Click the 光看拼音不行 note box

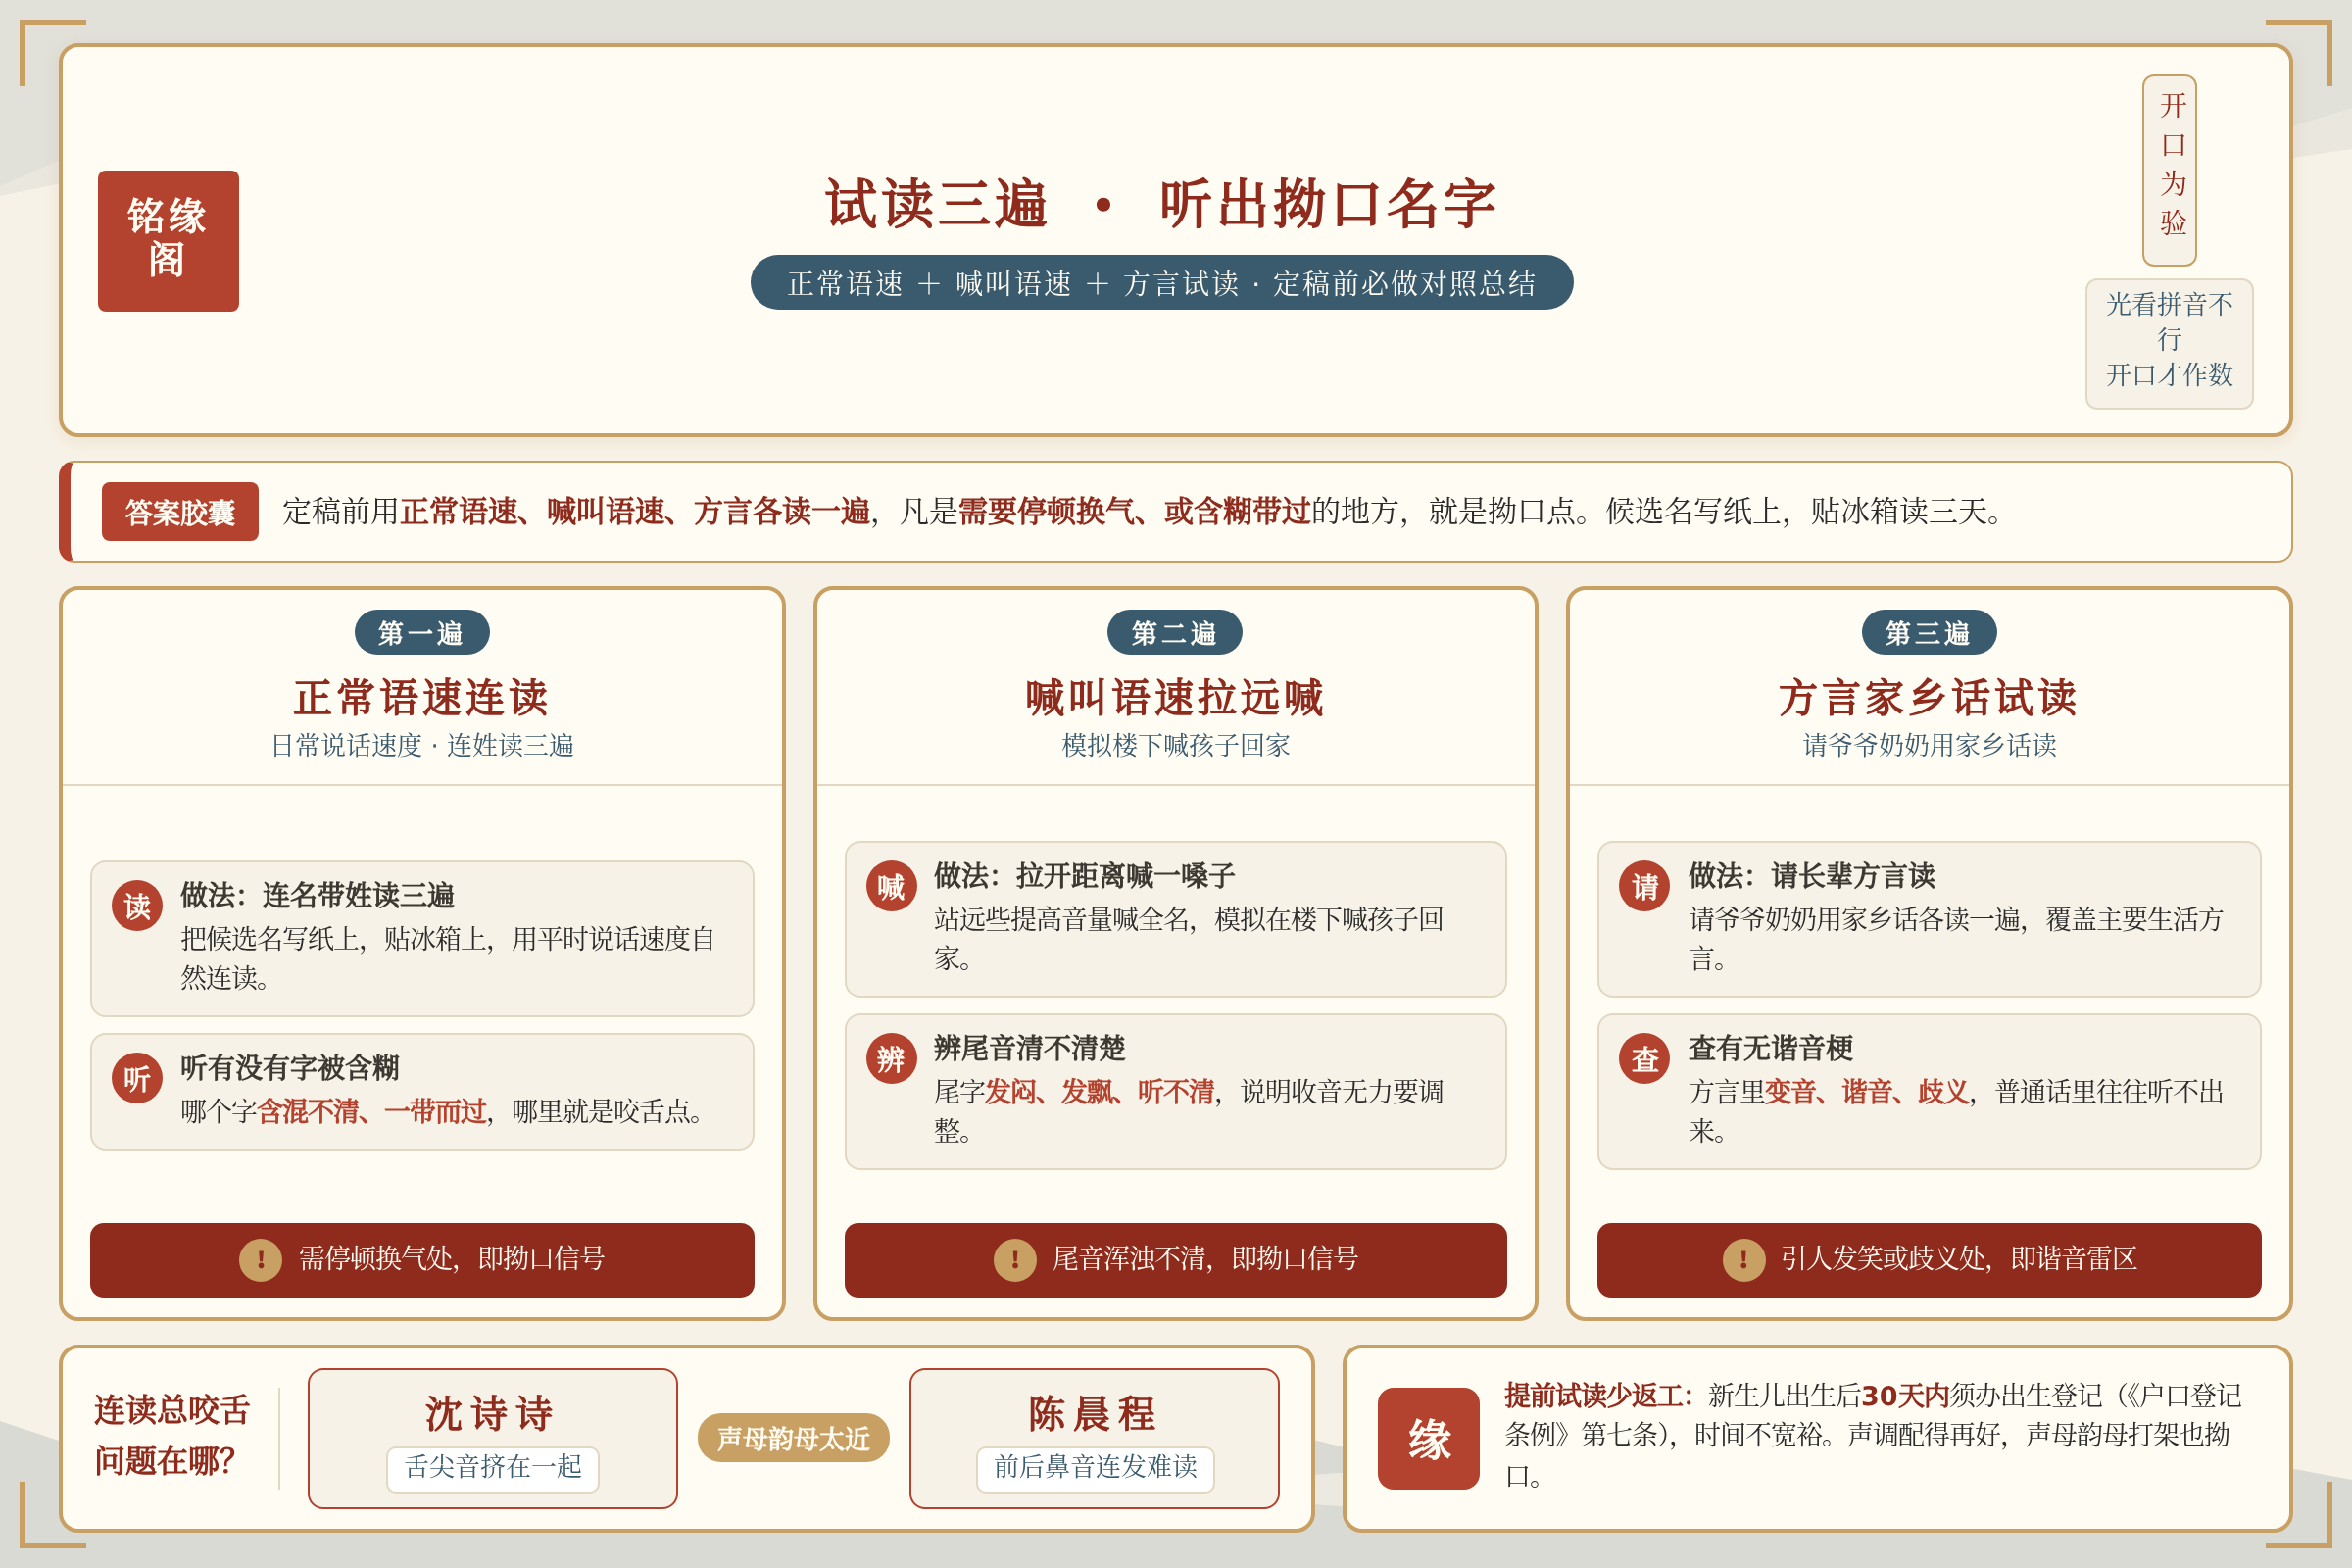(x=2169, y=343)
